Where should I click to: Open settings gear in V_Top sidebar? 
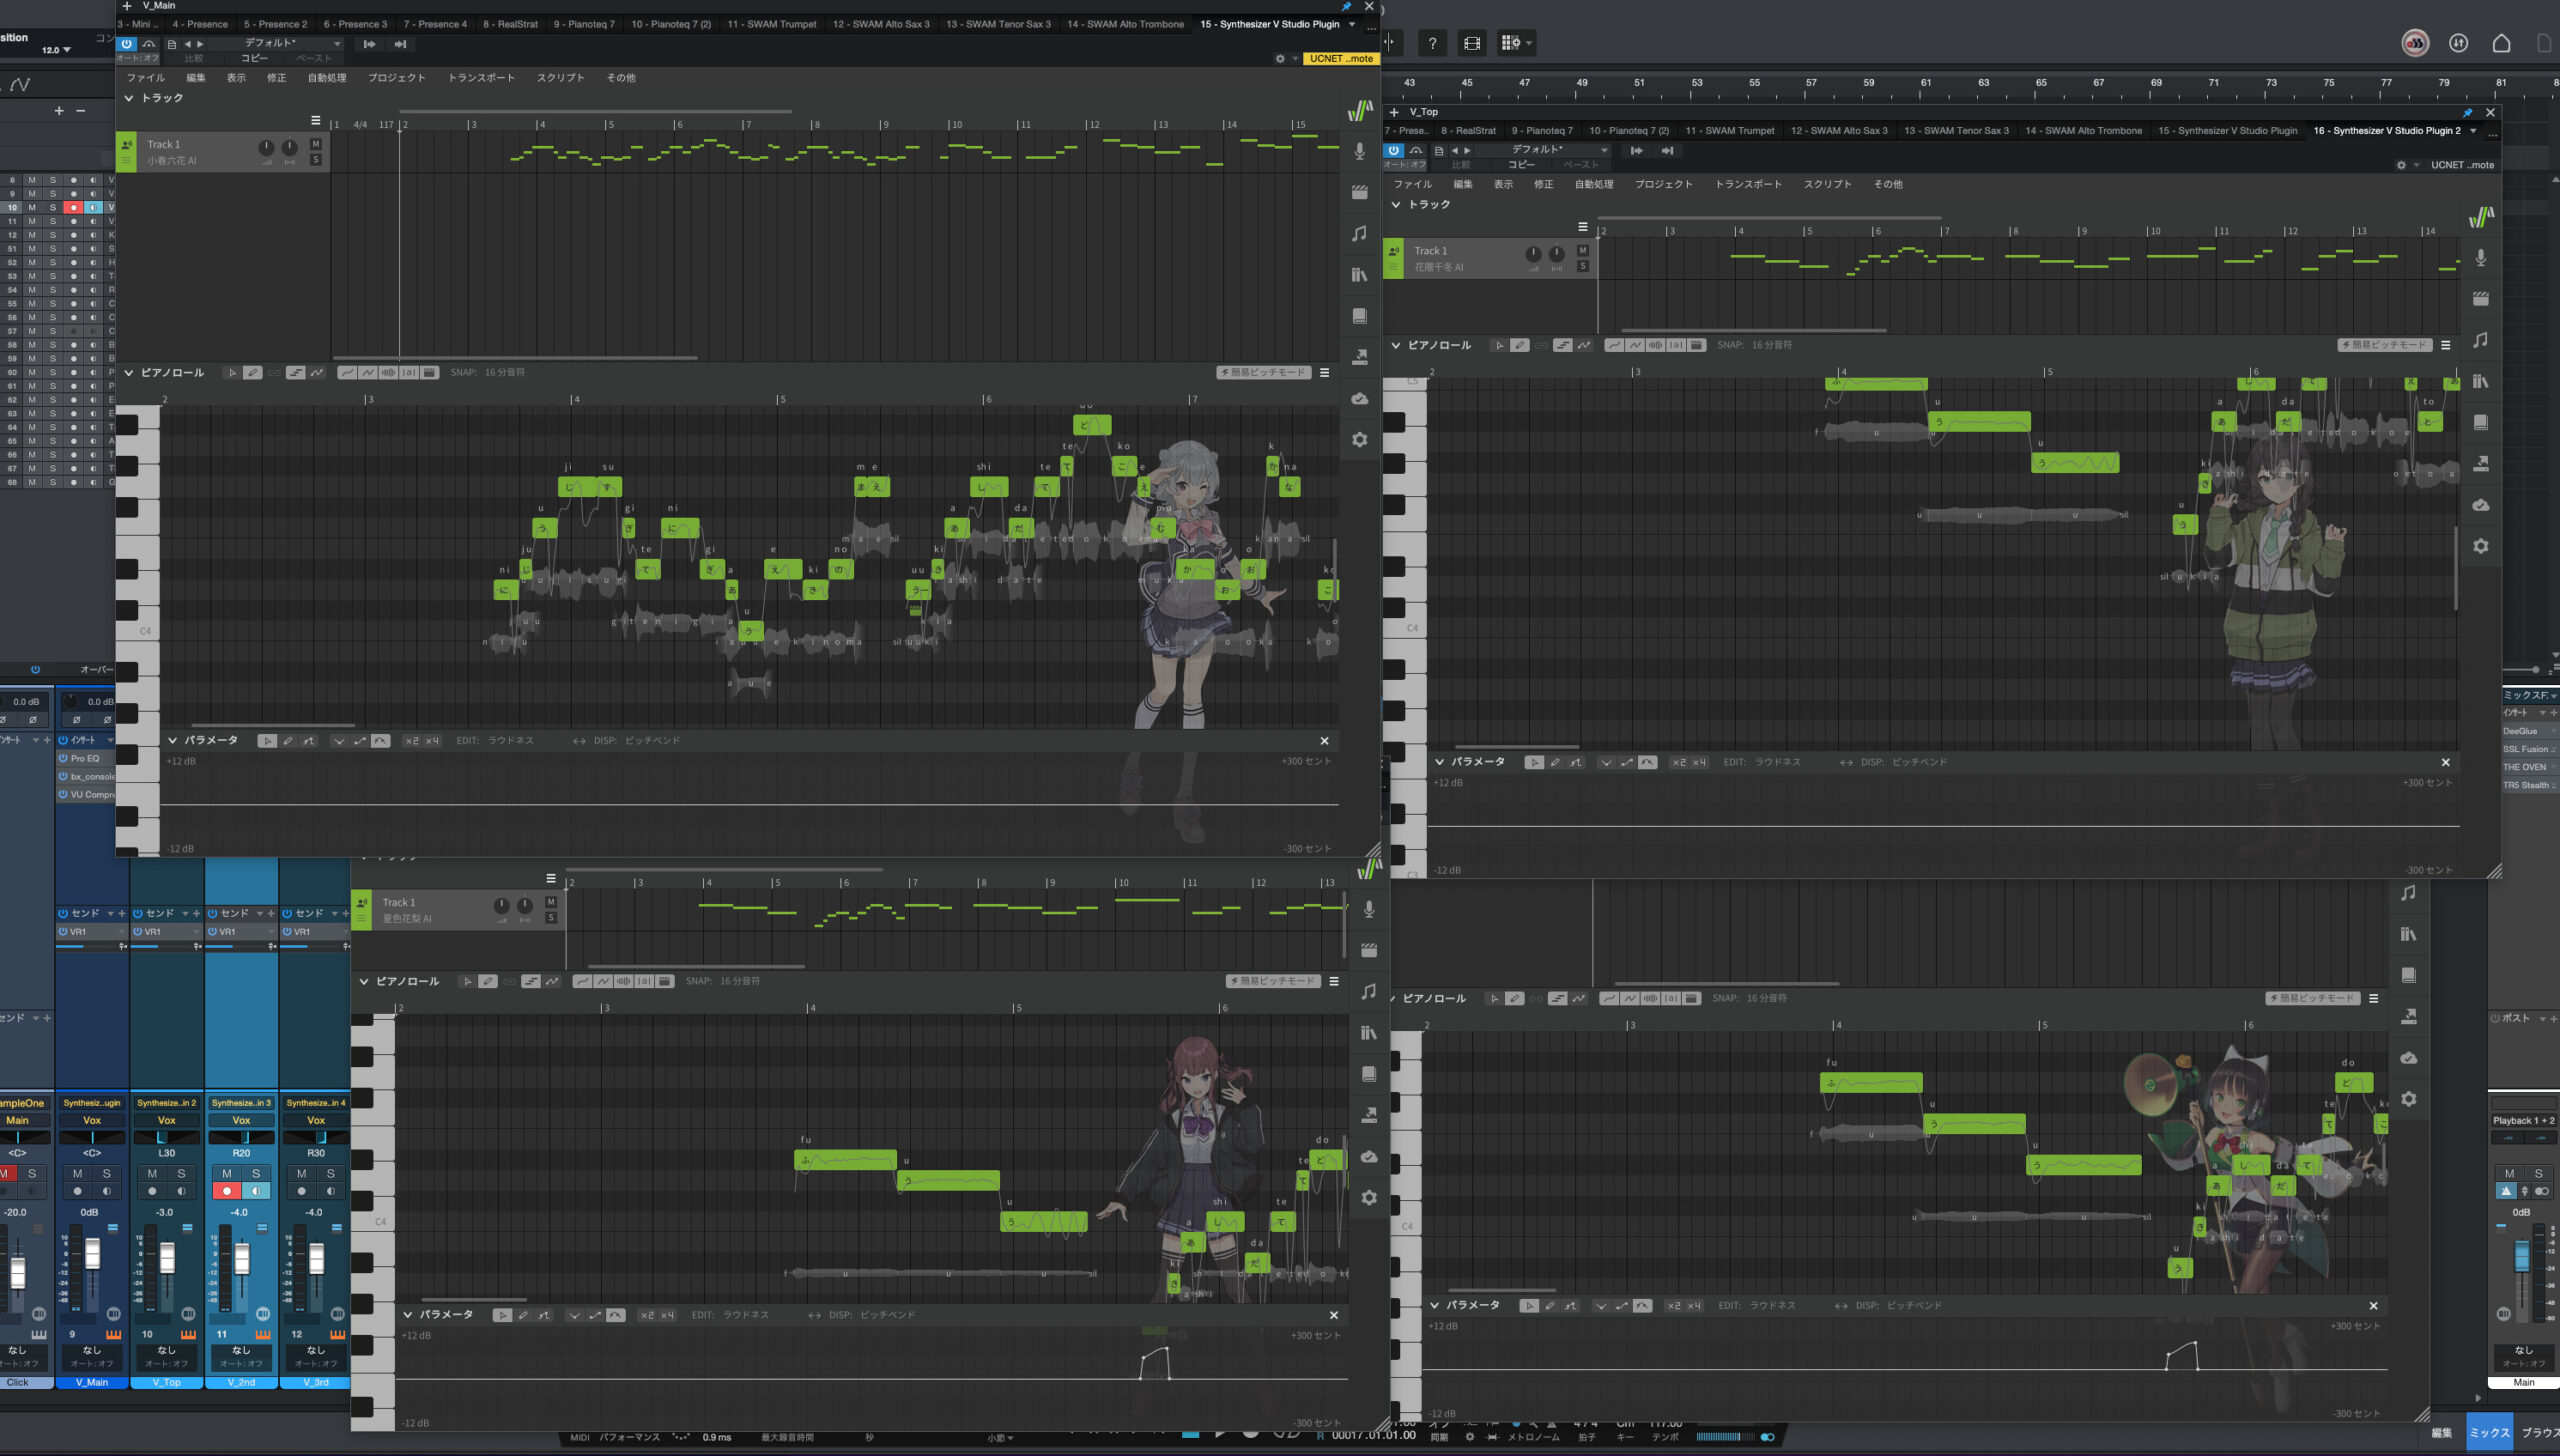pos(2480,546)
